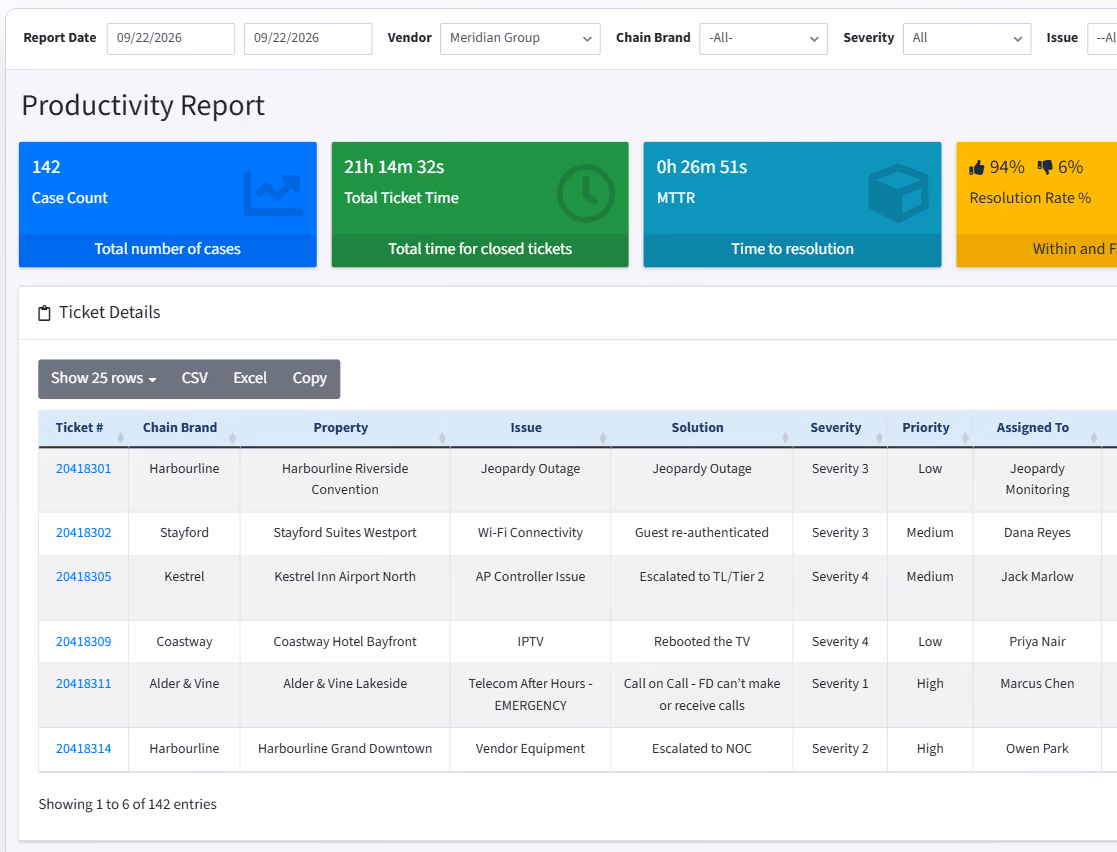Expand the Show 25 rows menu

(x=103, y=378)
